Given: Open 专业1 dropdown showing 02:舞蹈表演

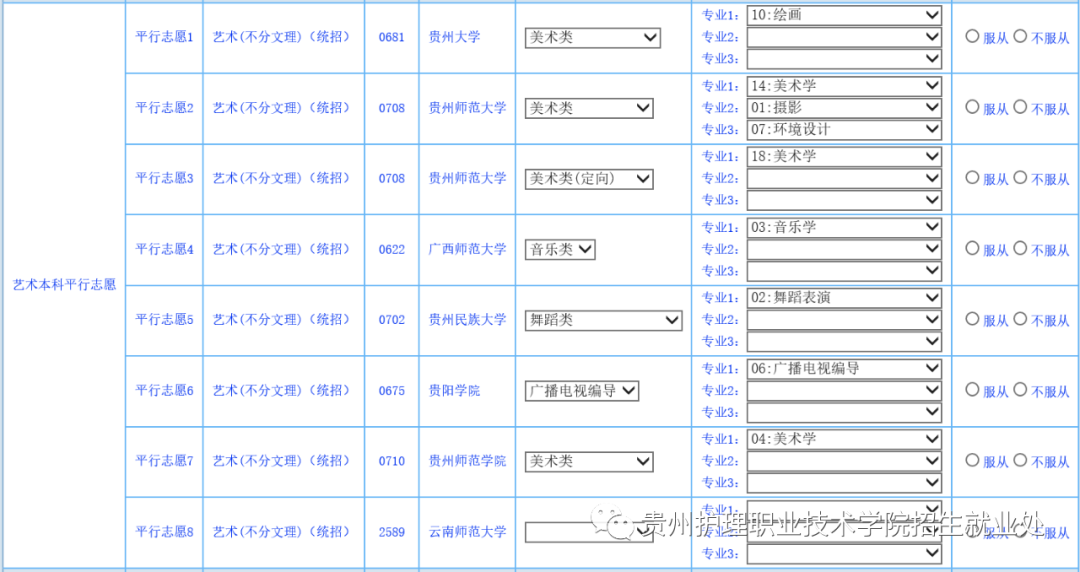Looking at the screenshot, I should (844, 297).
